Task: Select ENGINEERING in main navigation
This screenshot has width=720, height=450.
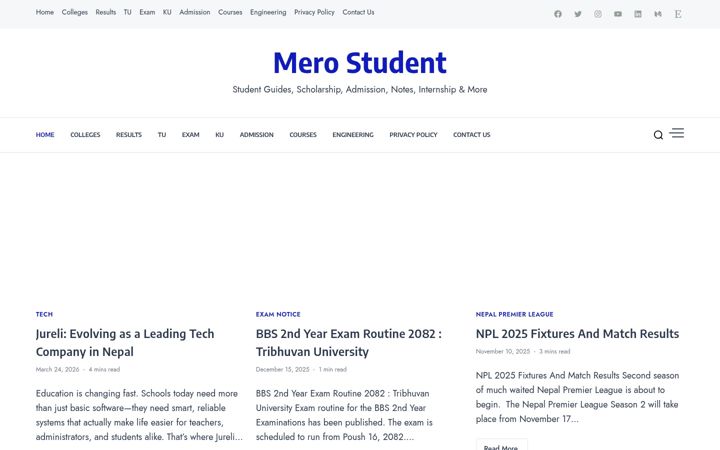Action: click(353, 135)
